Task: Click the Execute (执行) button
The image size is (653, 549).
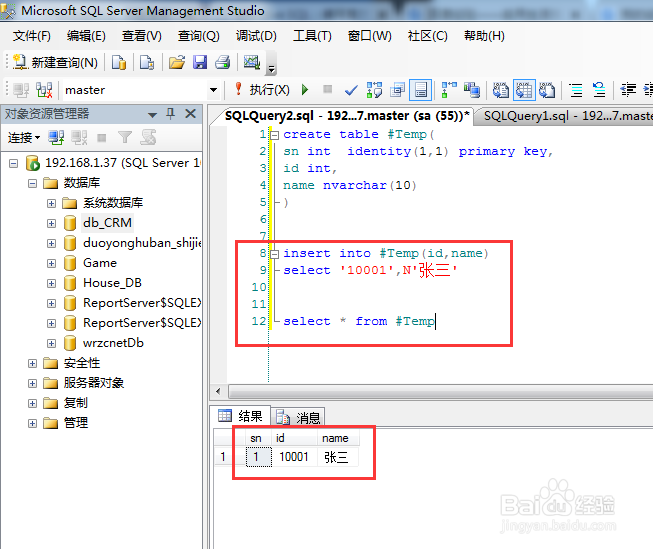Action: pyautogui.click(x=262, y=90)
